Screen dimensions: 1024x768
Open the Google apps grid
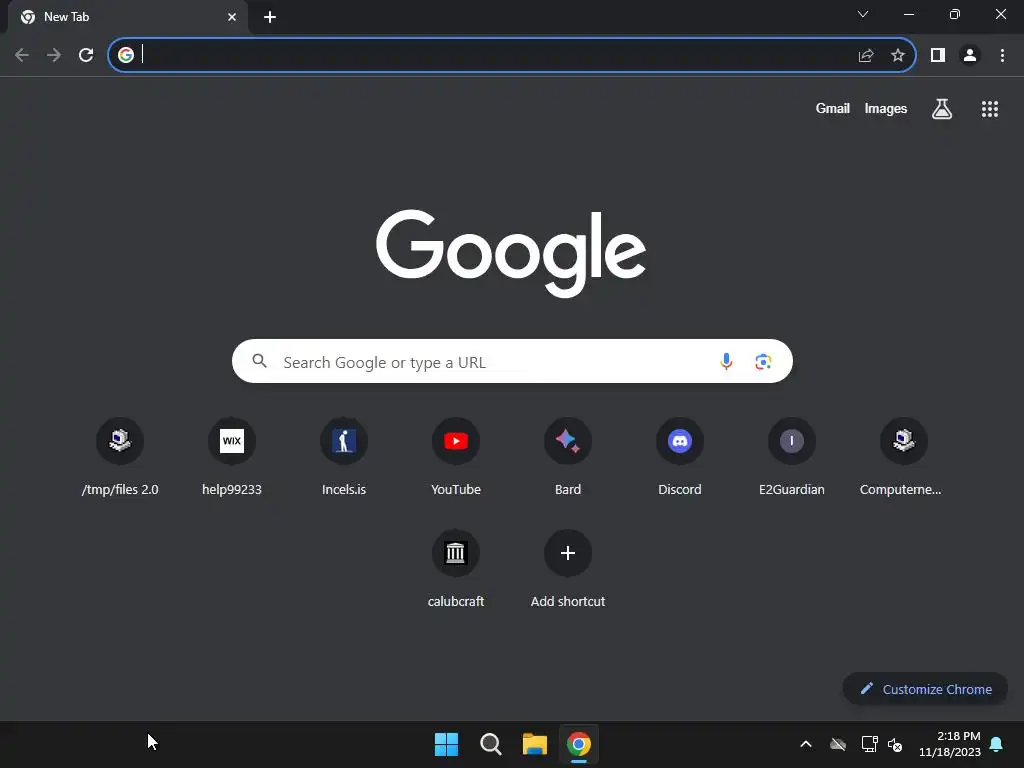(x=989, y=109)
